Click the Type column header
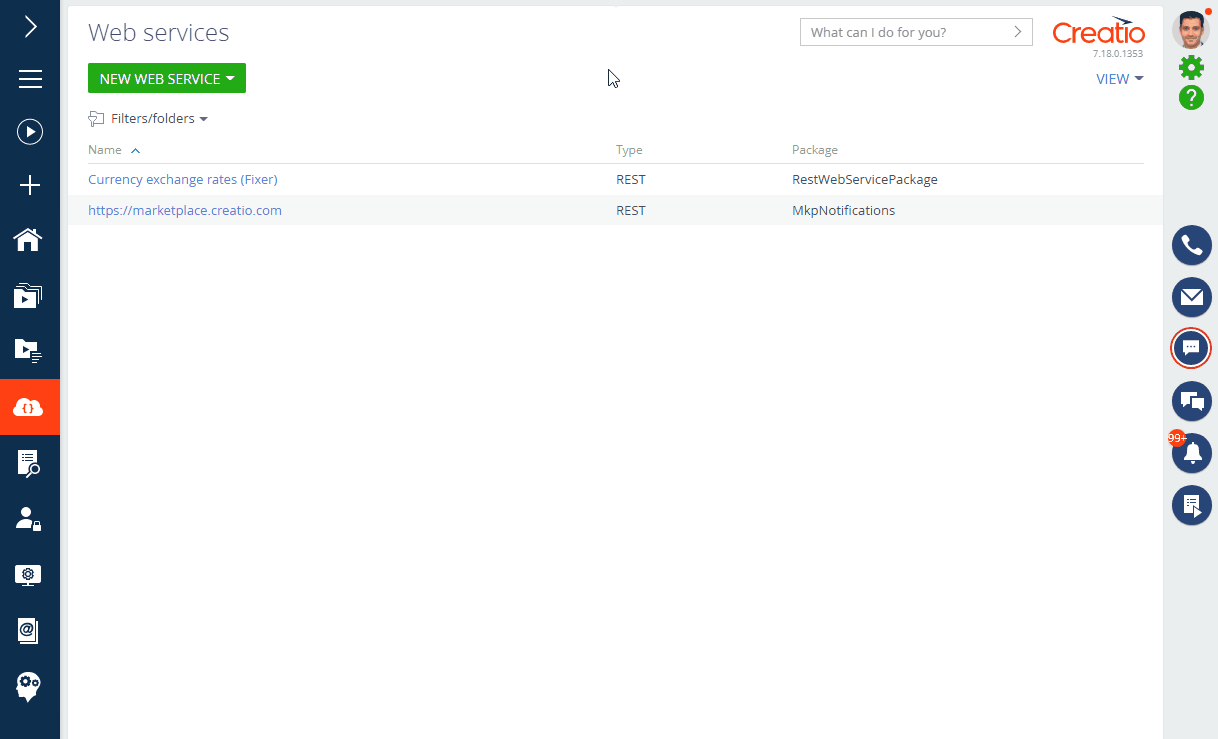 pyautogui.click(x=629, y=150)
